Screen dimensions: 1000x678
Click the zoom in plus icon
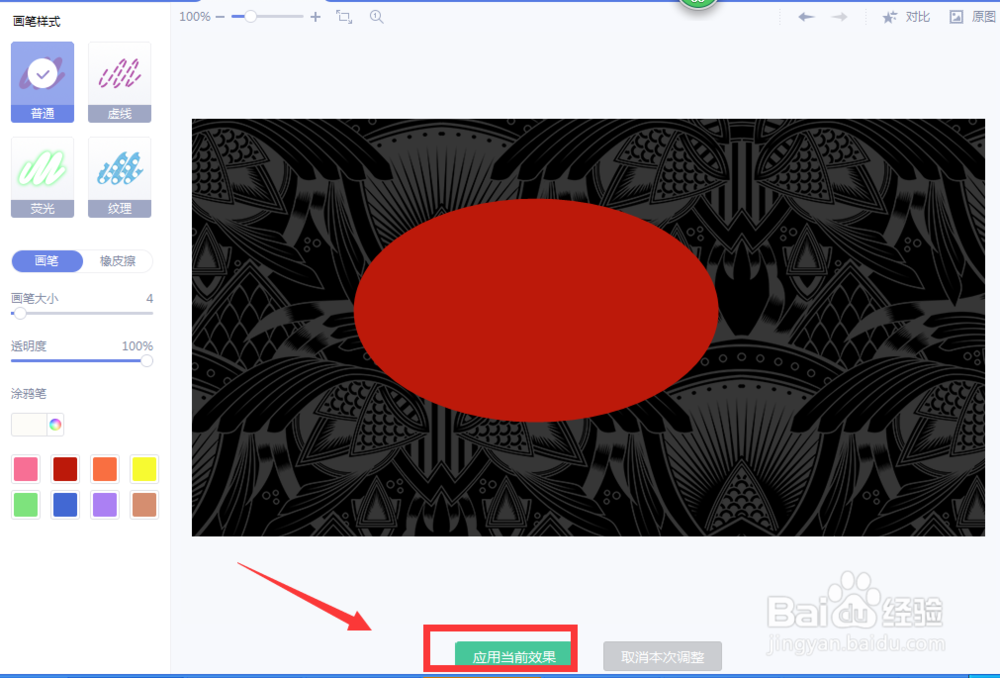click(315, 17)
